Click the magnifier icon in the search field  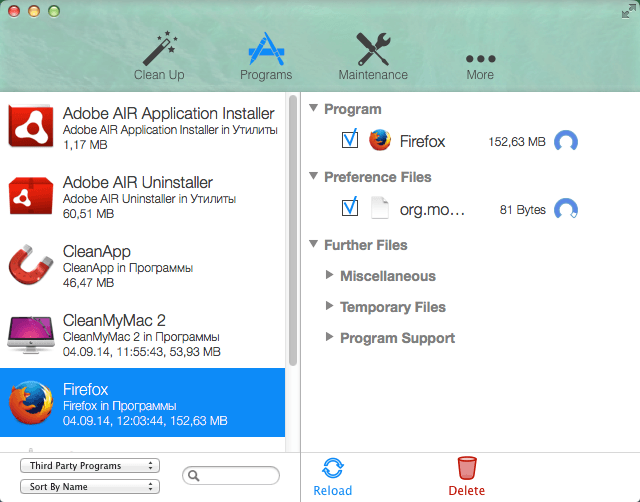[193, 475]
